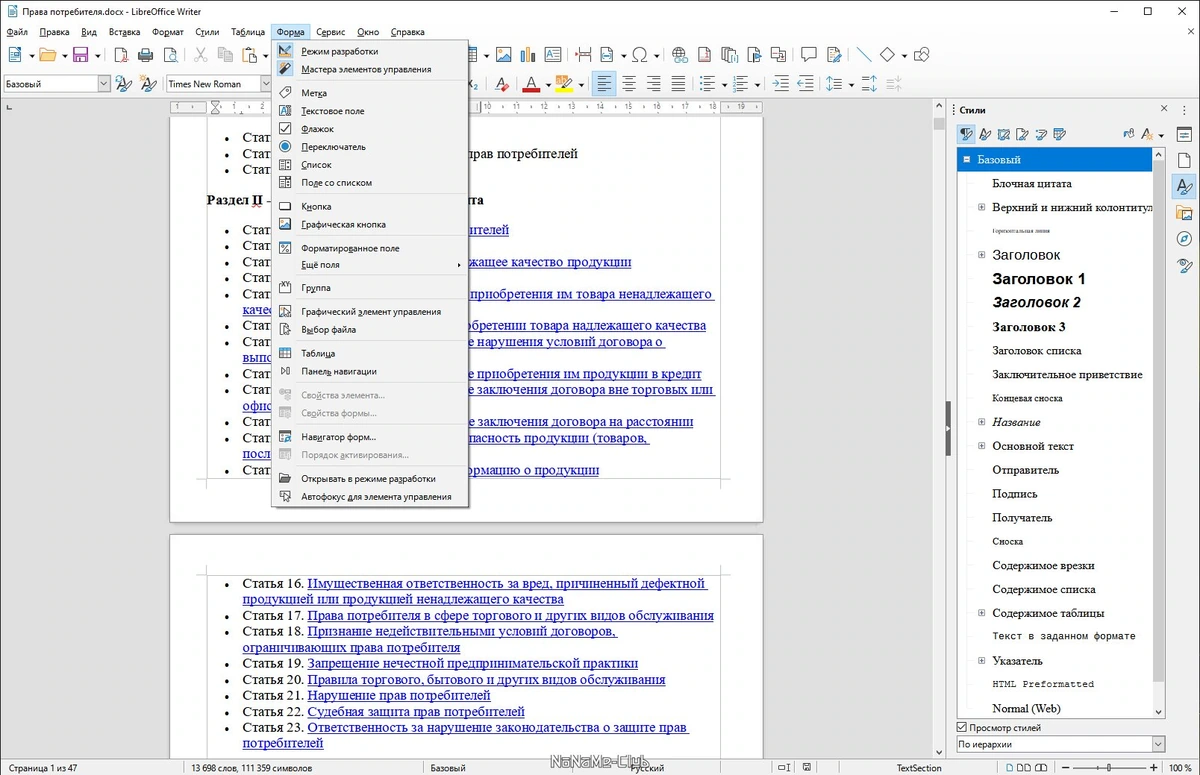The height and width of the screenshot is (775, 1200).
Task: Click the Cut scissors icon
Action: pyautogui.click(x=201, y=55)
